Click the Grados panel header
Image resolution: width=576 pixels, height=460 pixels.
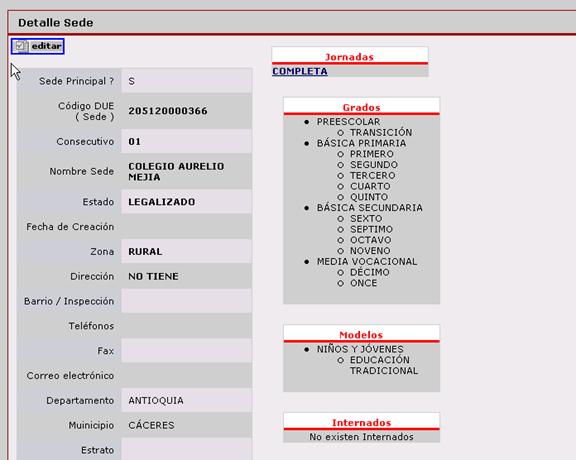tap(361, 107)
